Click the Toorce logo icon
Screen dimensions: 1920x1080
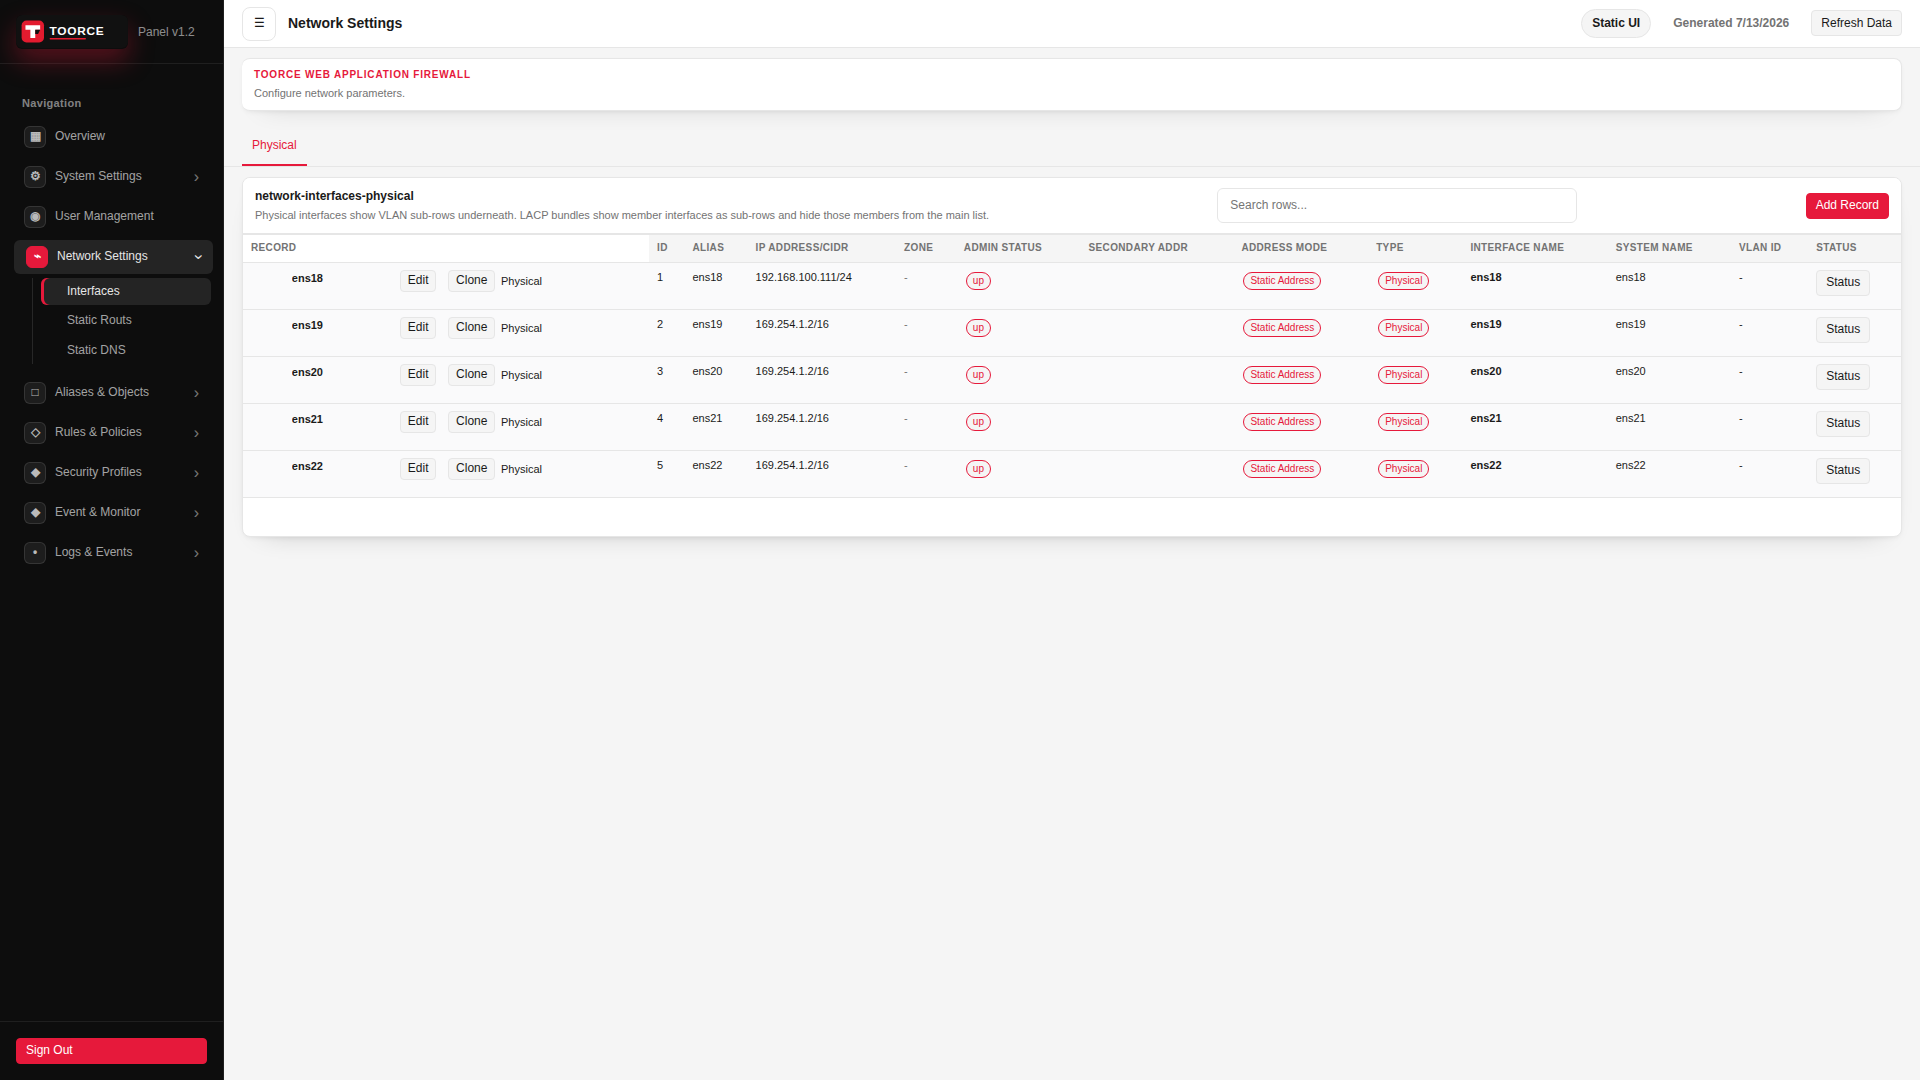point(33,32)
